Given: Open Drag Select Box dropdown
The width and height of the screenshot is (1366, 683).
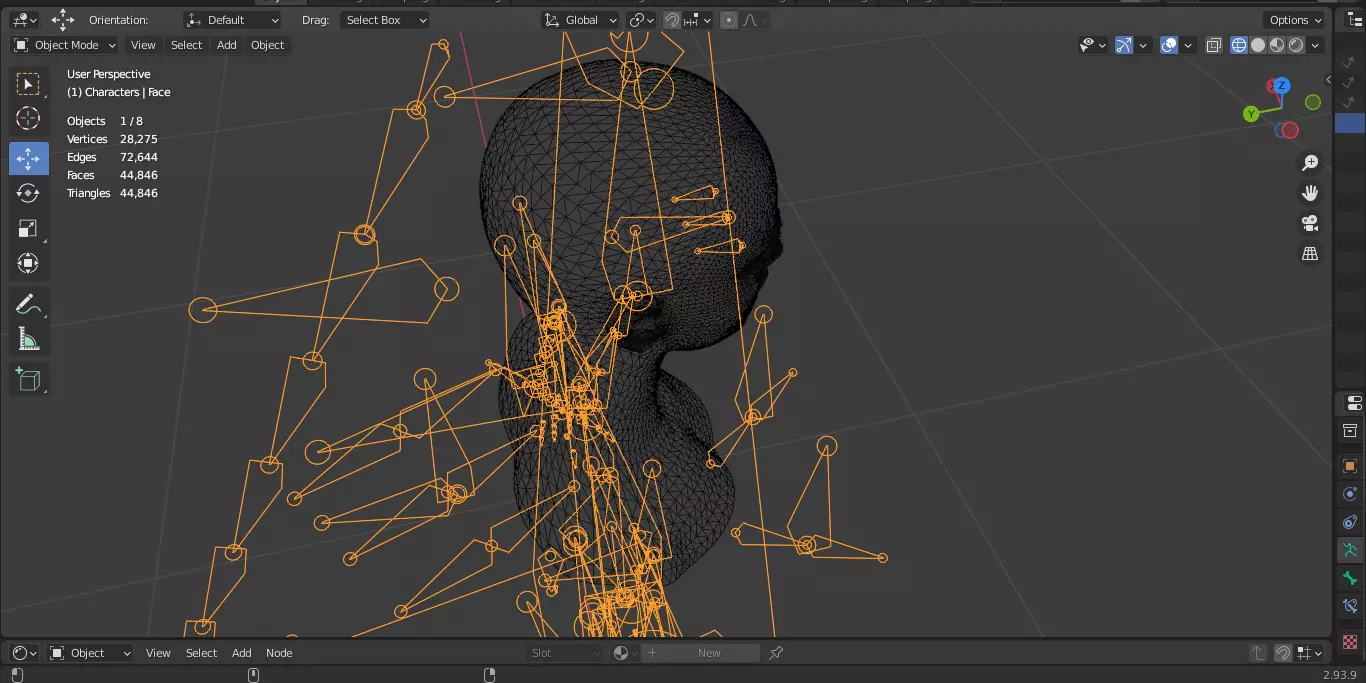Looking at the screenshot, I should click(x=385, y=20).
